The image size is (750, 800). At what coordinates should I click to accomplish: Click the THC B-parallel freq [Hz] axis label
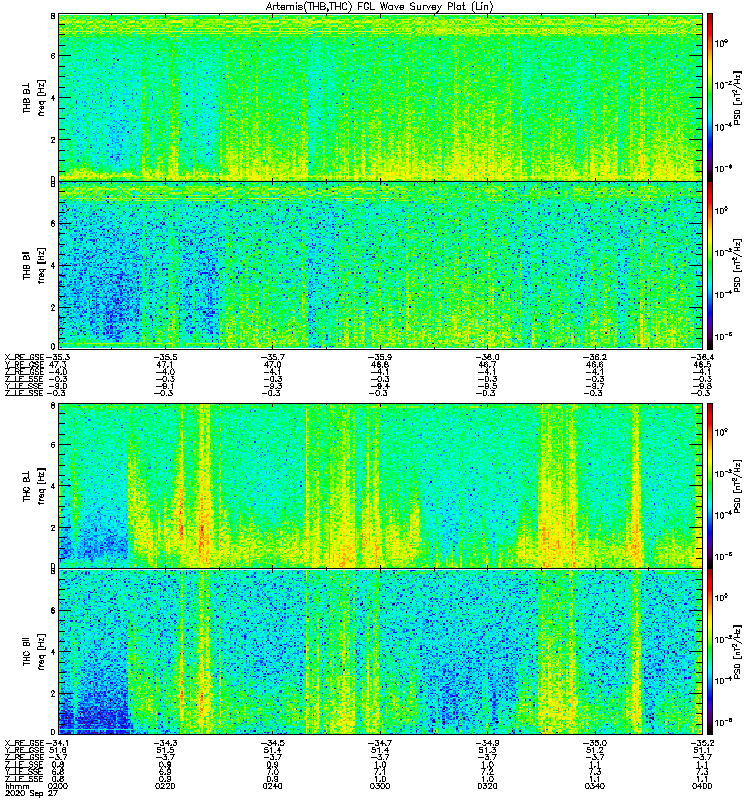pos(41,652)
